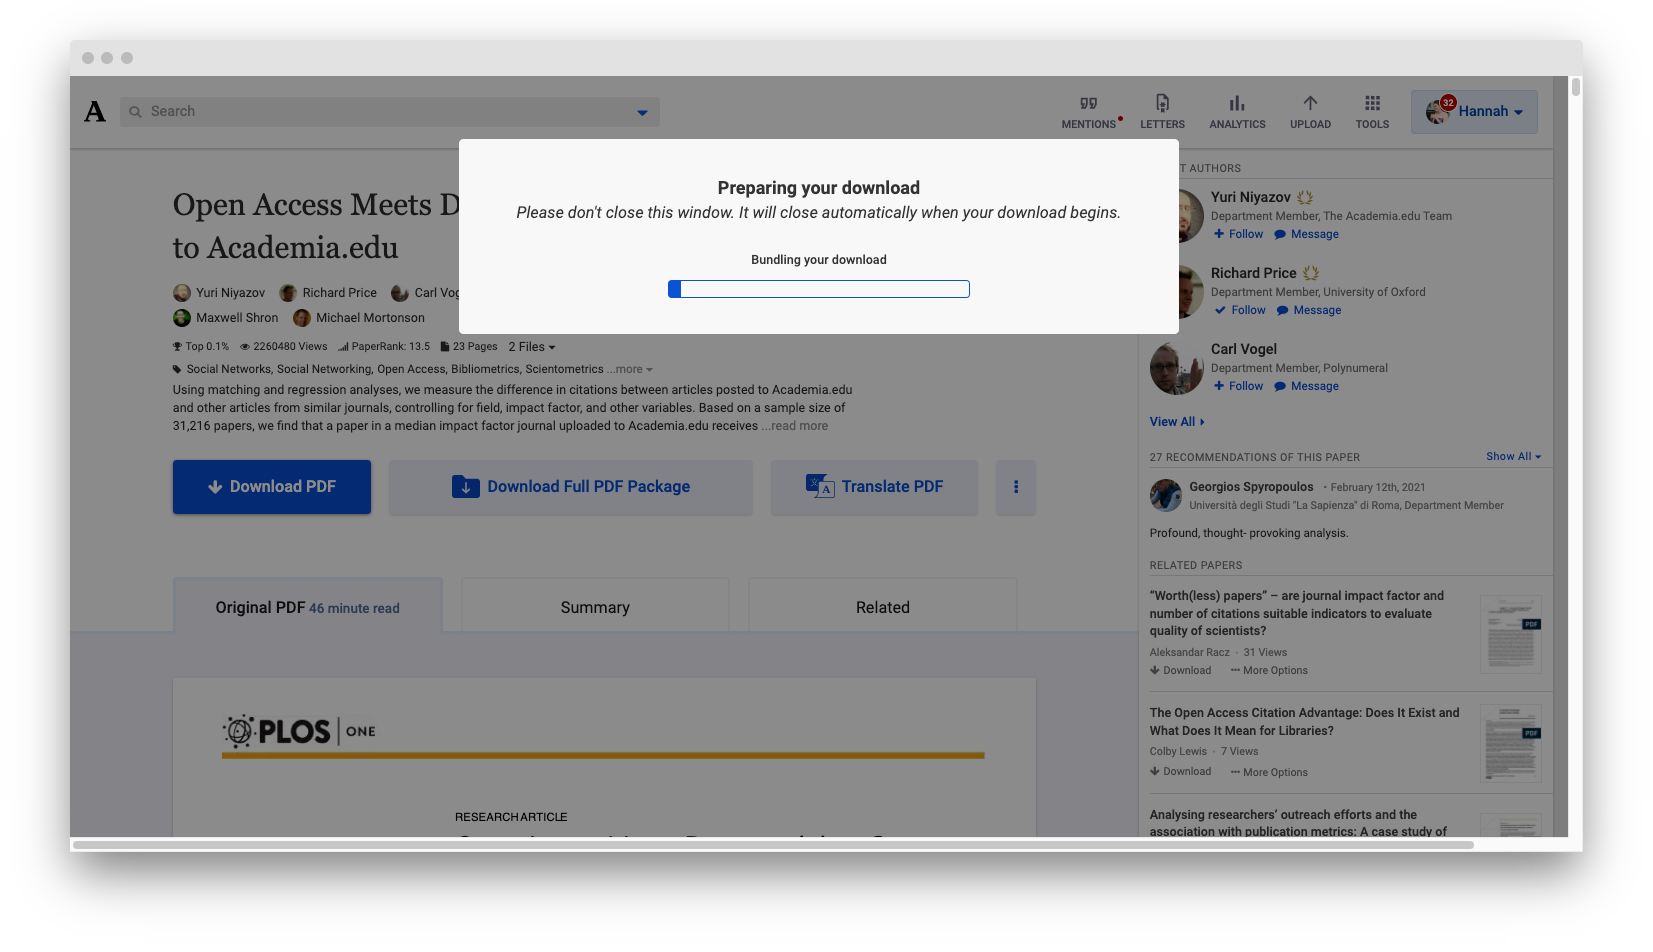This screenshot has width=1653, height=952.
Task: Click the vertical scrollbar thumb
Action: point(1576,87)
